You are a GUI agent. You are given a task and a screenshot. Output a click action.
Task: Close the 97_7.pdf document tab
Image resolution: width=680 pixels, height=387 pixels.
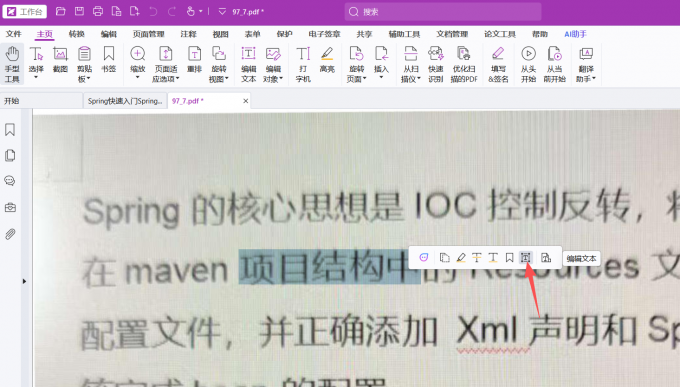(x=245, y=101)
